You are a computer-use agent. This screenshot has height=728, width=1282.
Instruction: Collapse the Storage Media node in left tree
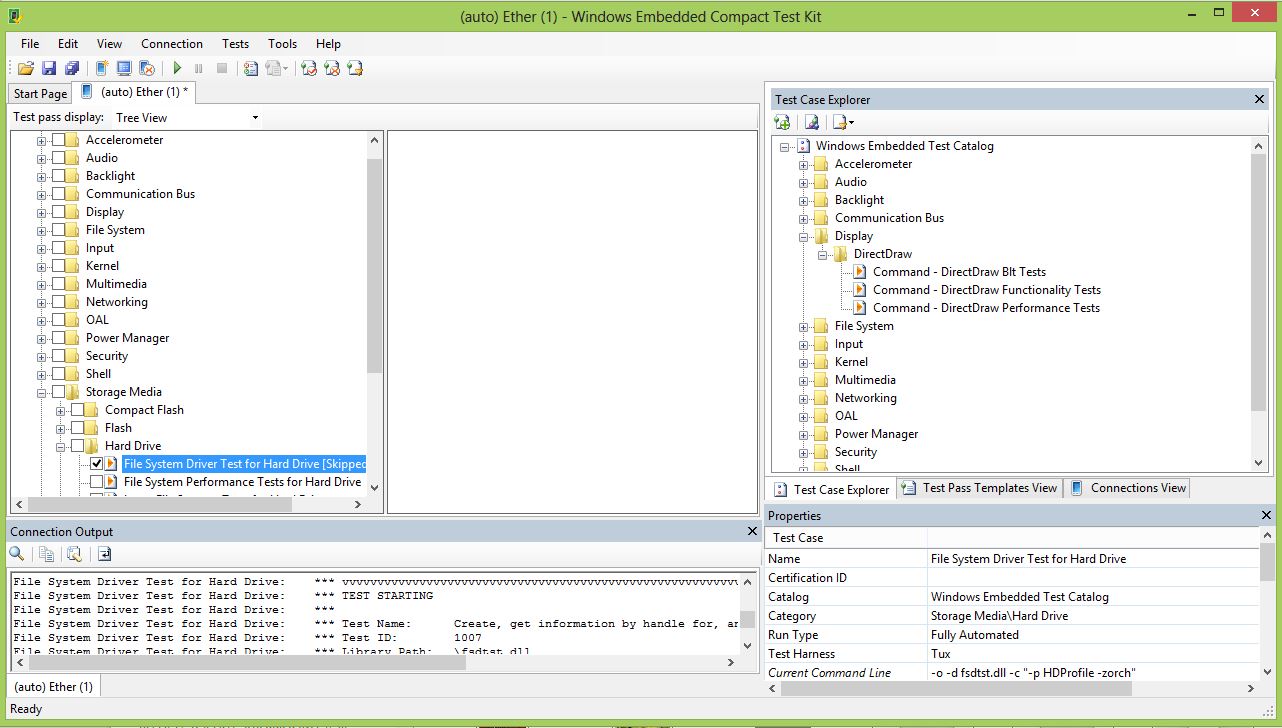pyautogui.click(x=42, y=392)
